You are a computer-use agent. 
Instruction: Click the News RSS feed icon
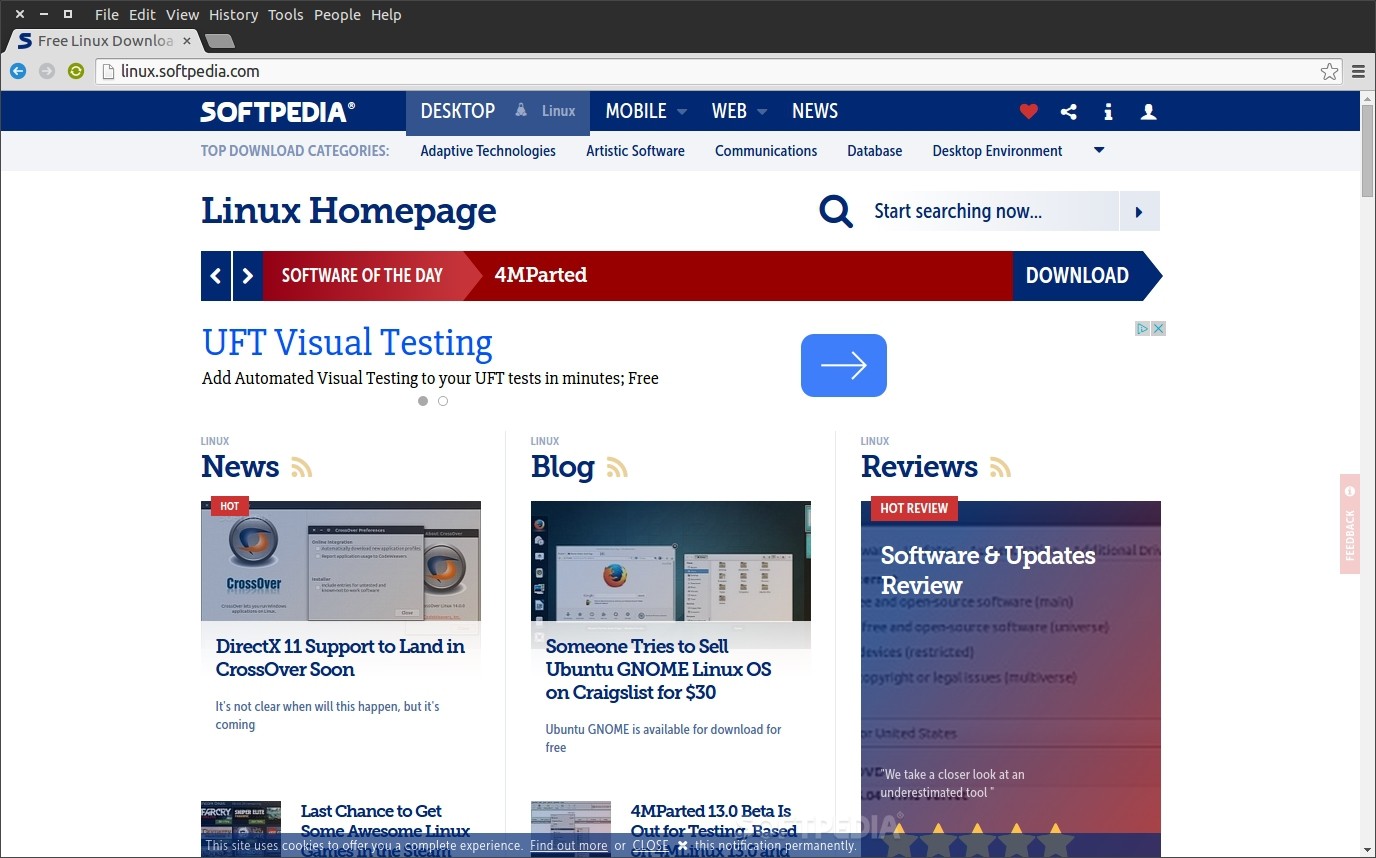tap(302, 467)
